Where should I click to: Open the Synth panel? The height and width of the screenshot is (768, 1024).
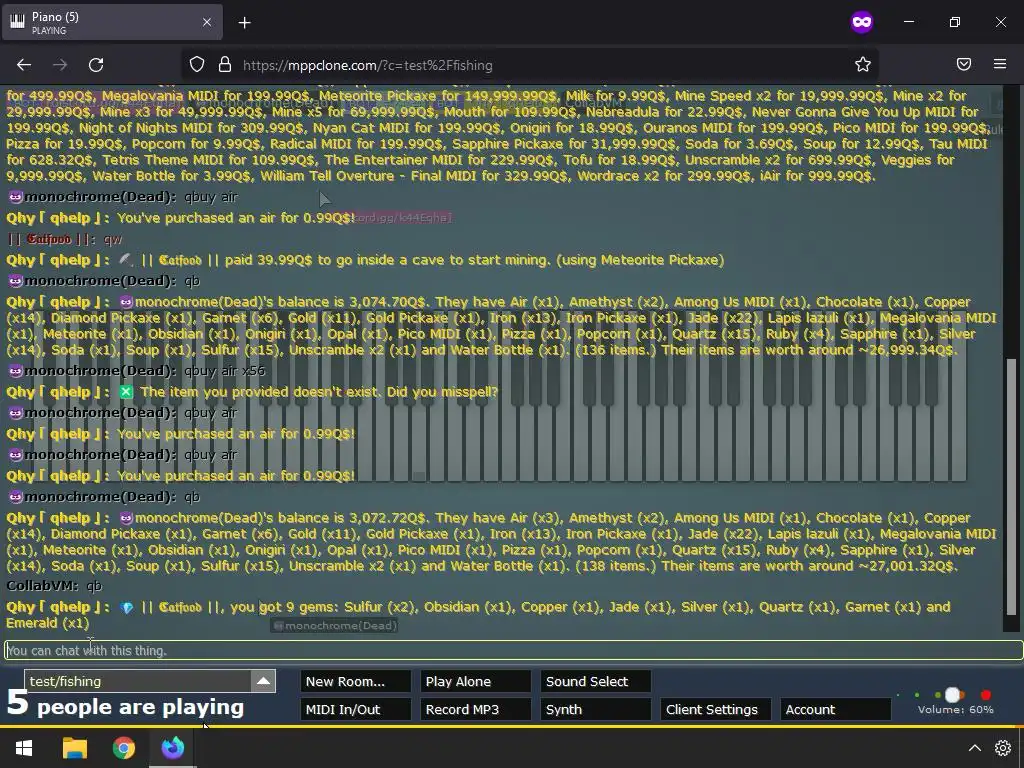click(x=596, y=709)
